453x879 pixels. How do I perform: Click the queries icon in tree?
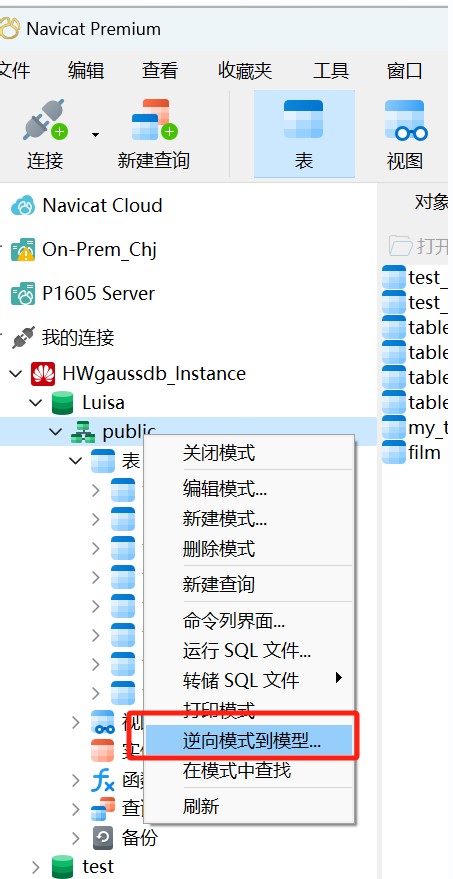pos(103,809)
